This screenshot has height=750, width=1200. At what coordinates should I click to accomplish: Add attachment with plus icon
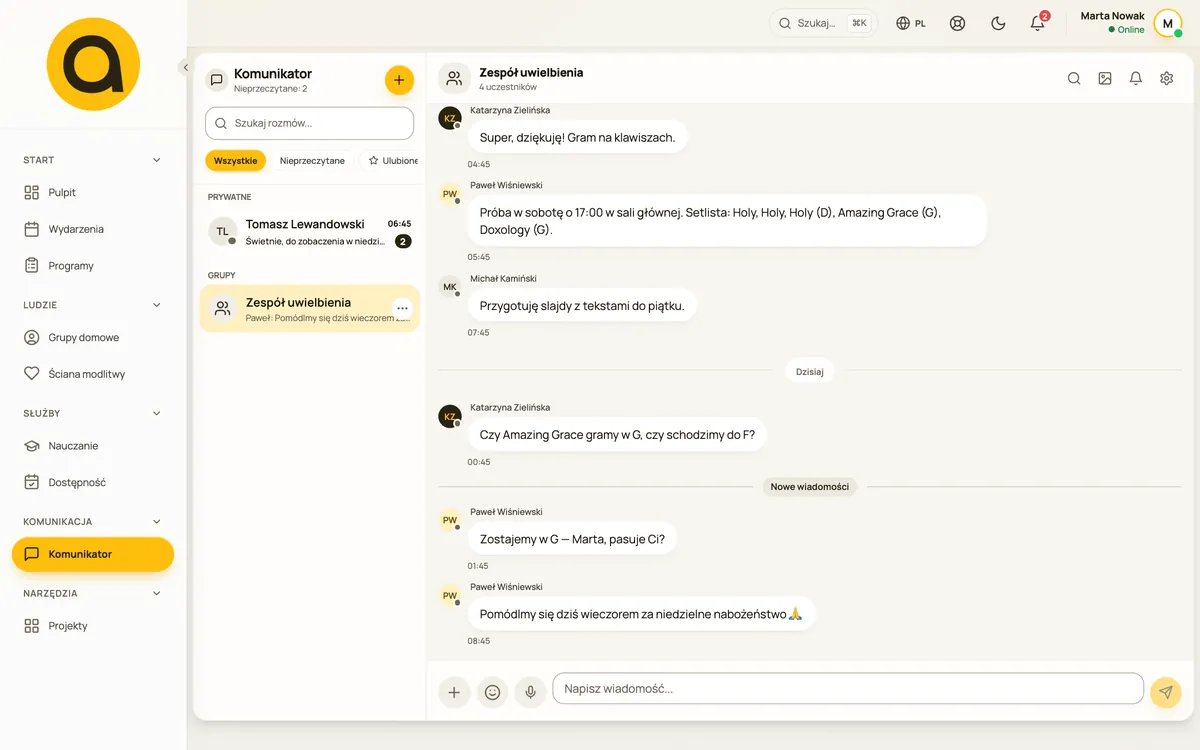454,691
